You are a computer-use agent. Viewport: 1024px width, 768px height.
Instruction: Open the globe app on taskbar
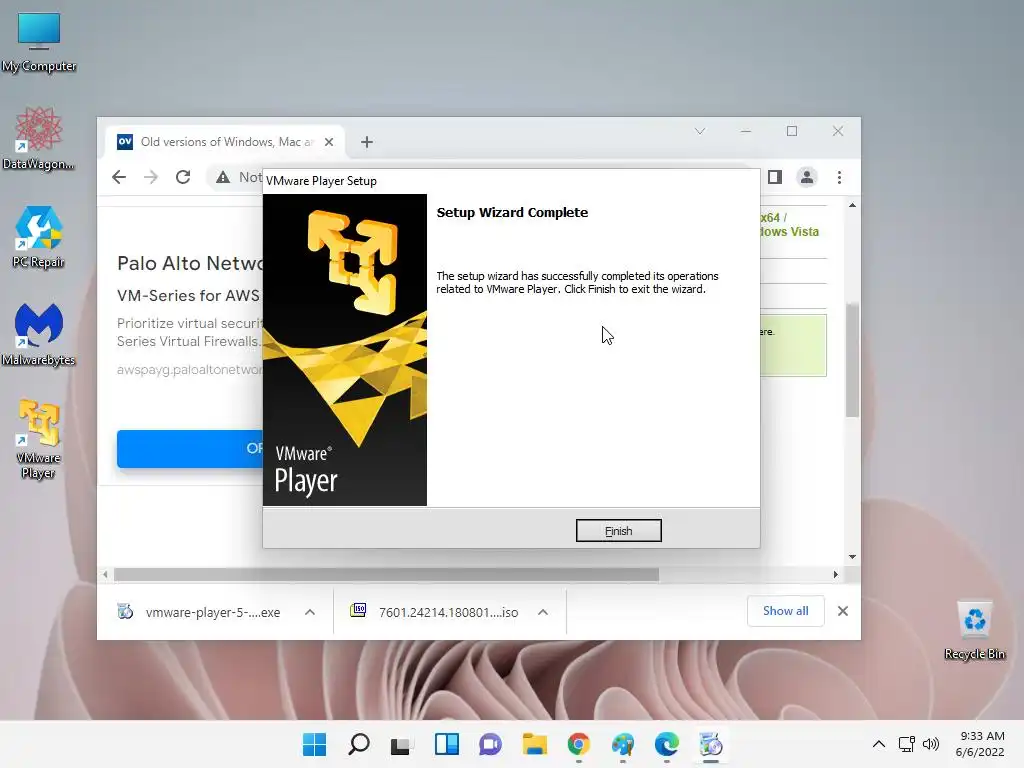point(622,744)
